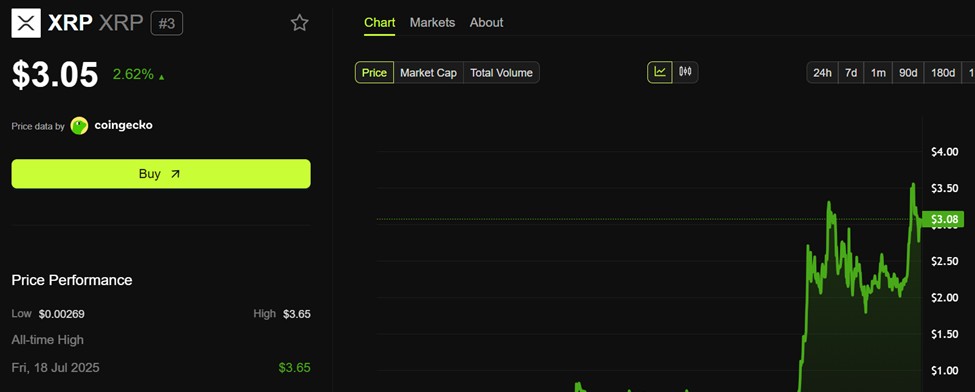Image resolution: width=975 pixels, height=392 pixels.
Task: Click the Price Performance heading
Action: pos(72,280)
